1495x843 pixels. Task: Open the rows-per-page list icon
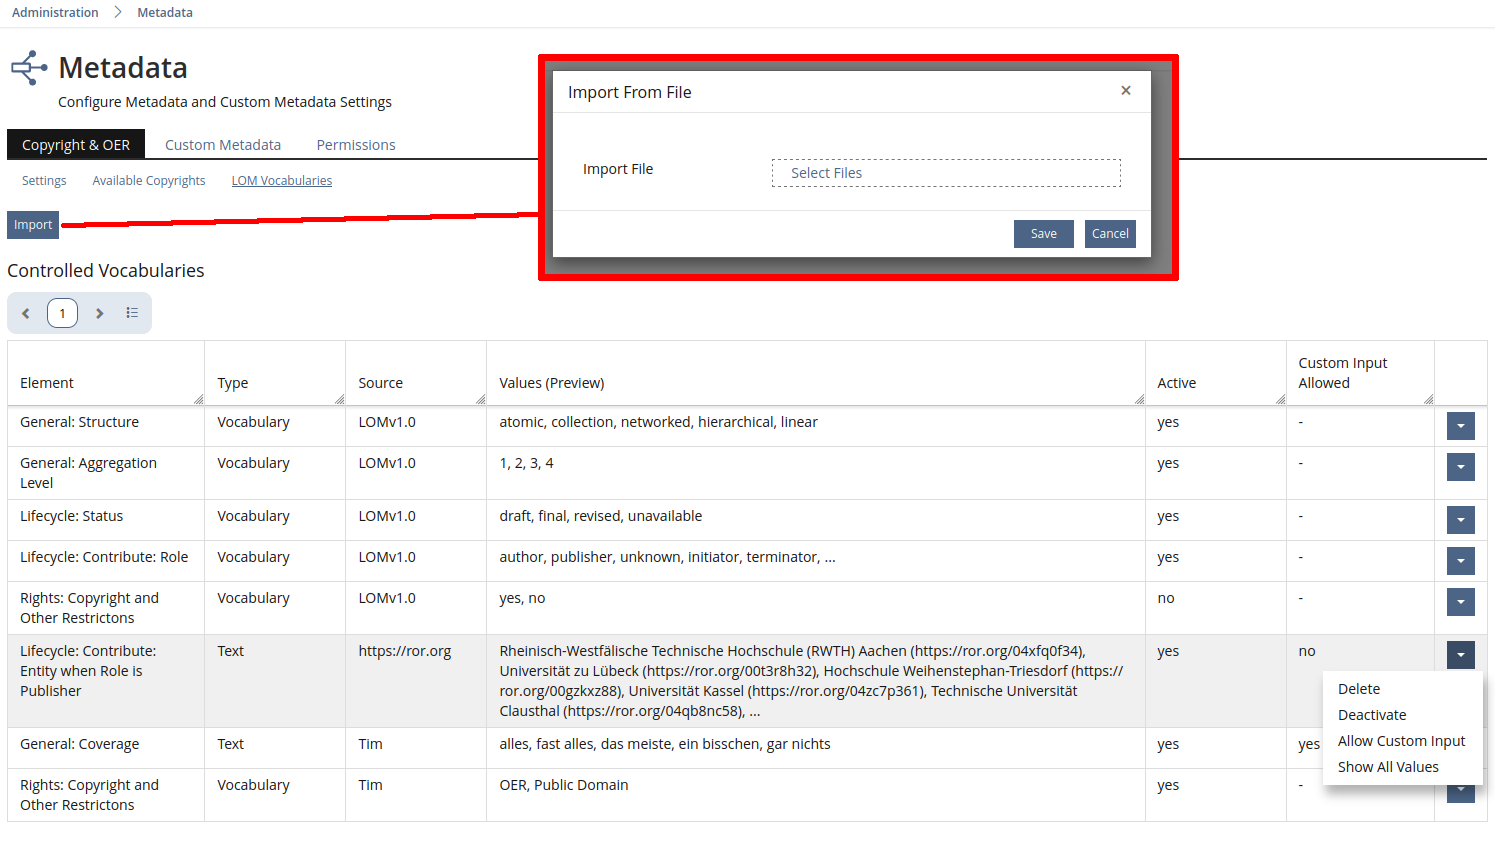pos(132,313)
